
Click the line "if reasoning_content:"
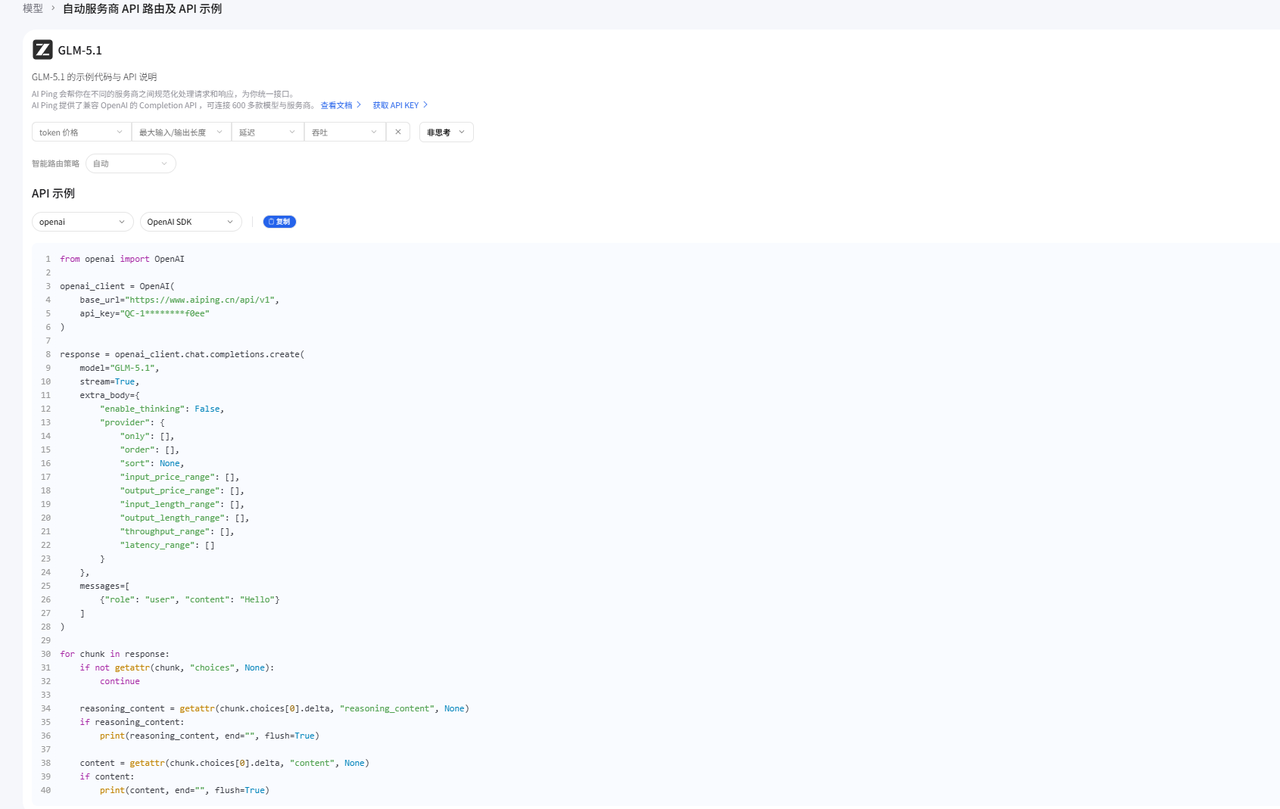point(132,722)
